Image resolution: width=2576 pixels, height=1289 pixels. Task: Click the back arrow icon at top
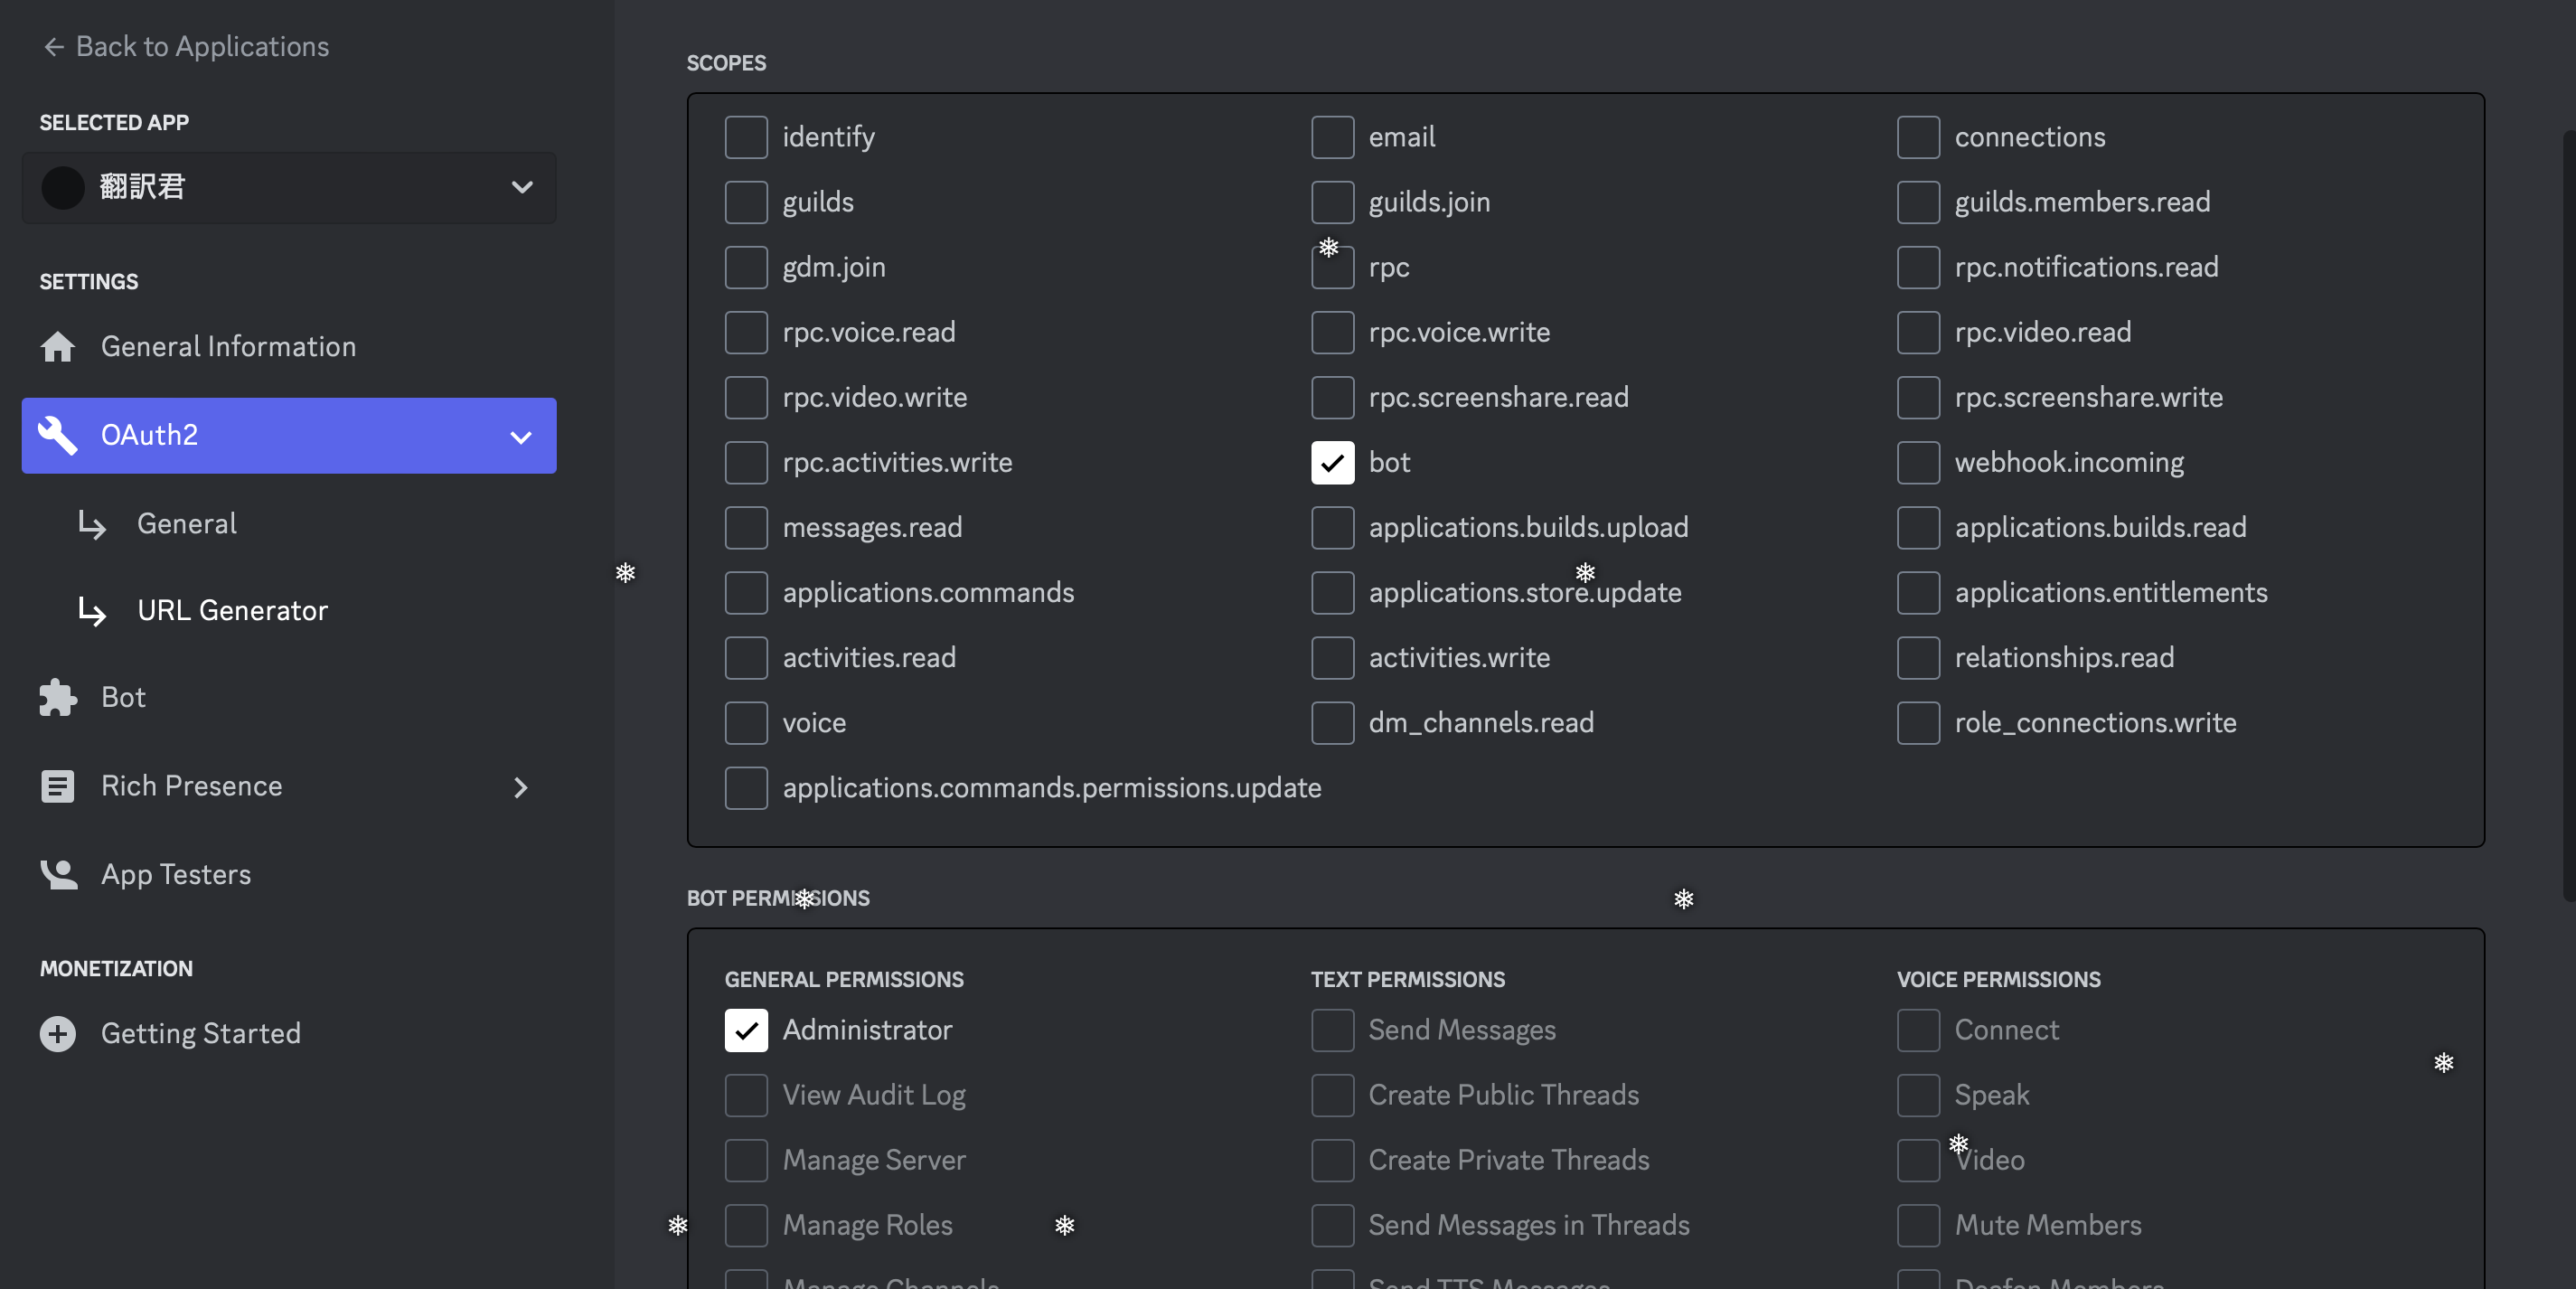tap(54, 47)
